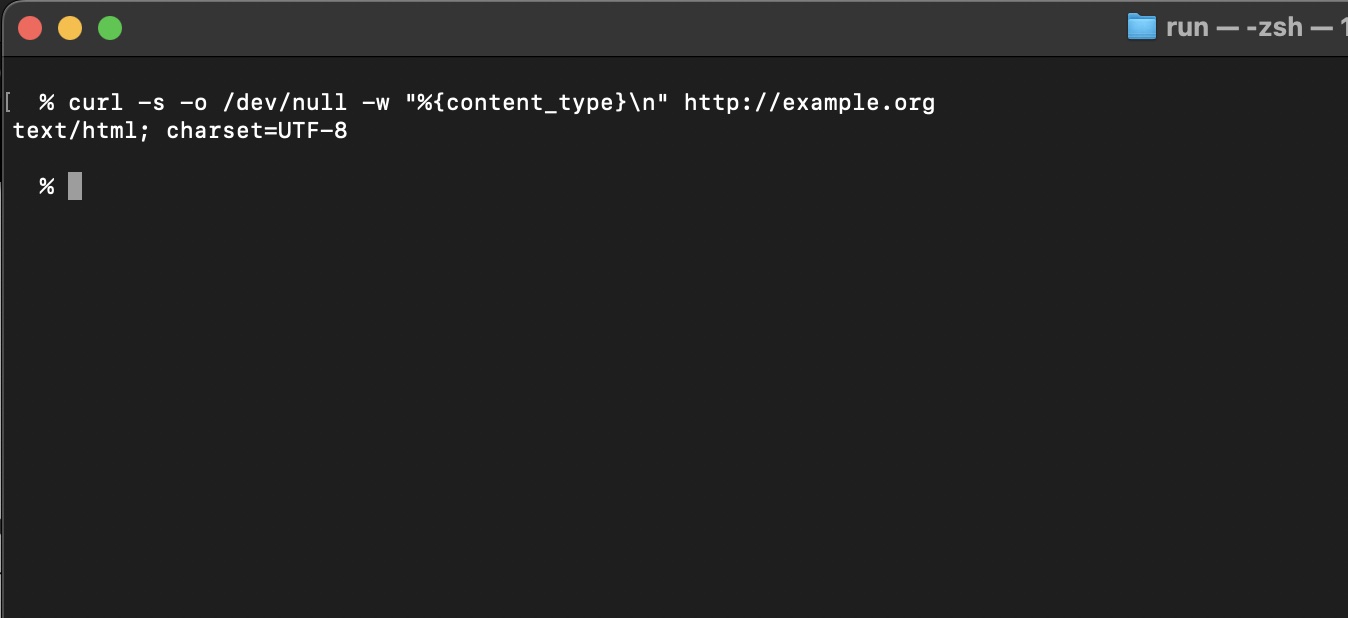
Task: Click the green full-screen button
Action: pos(109,29)
